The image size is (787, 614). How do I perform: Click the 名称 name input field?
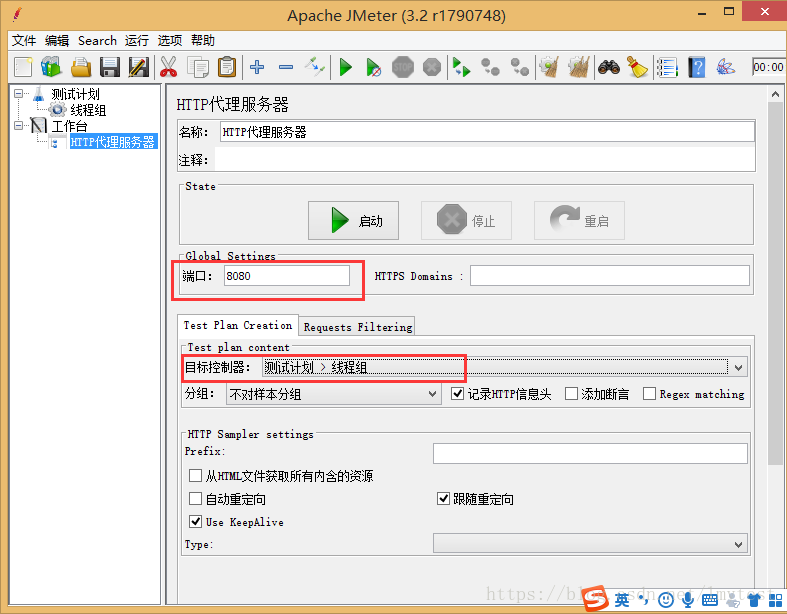pos(487,132)
